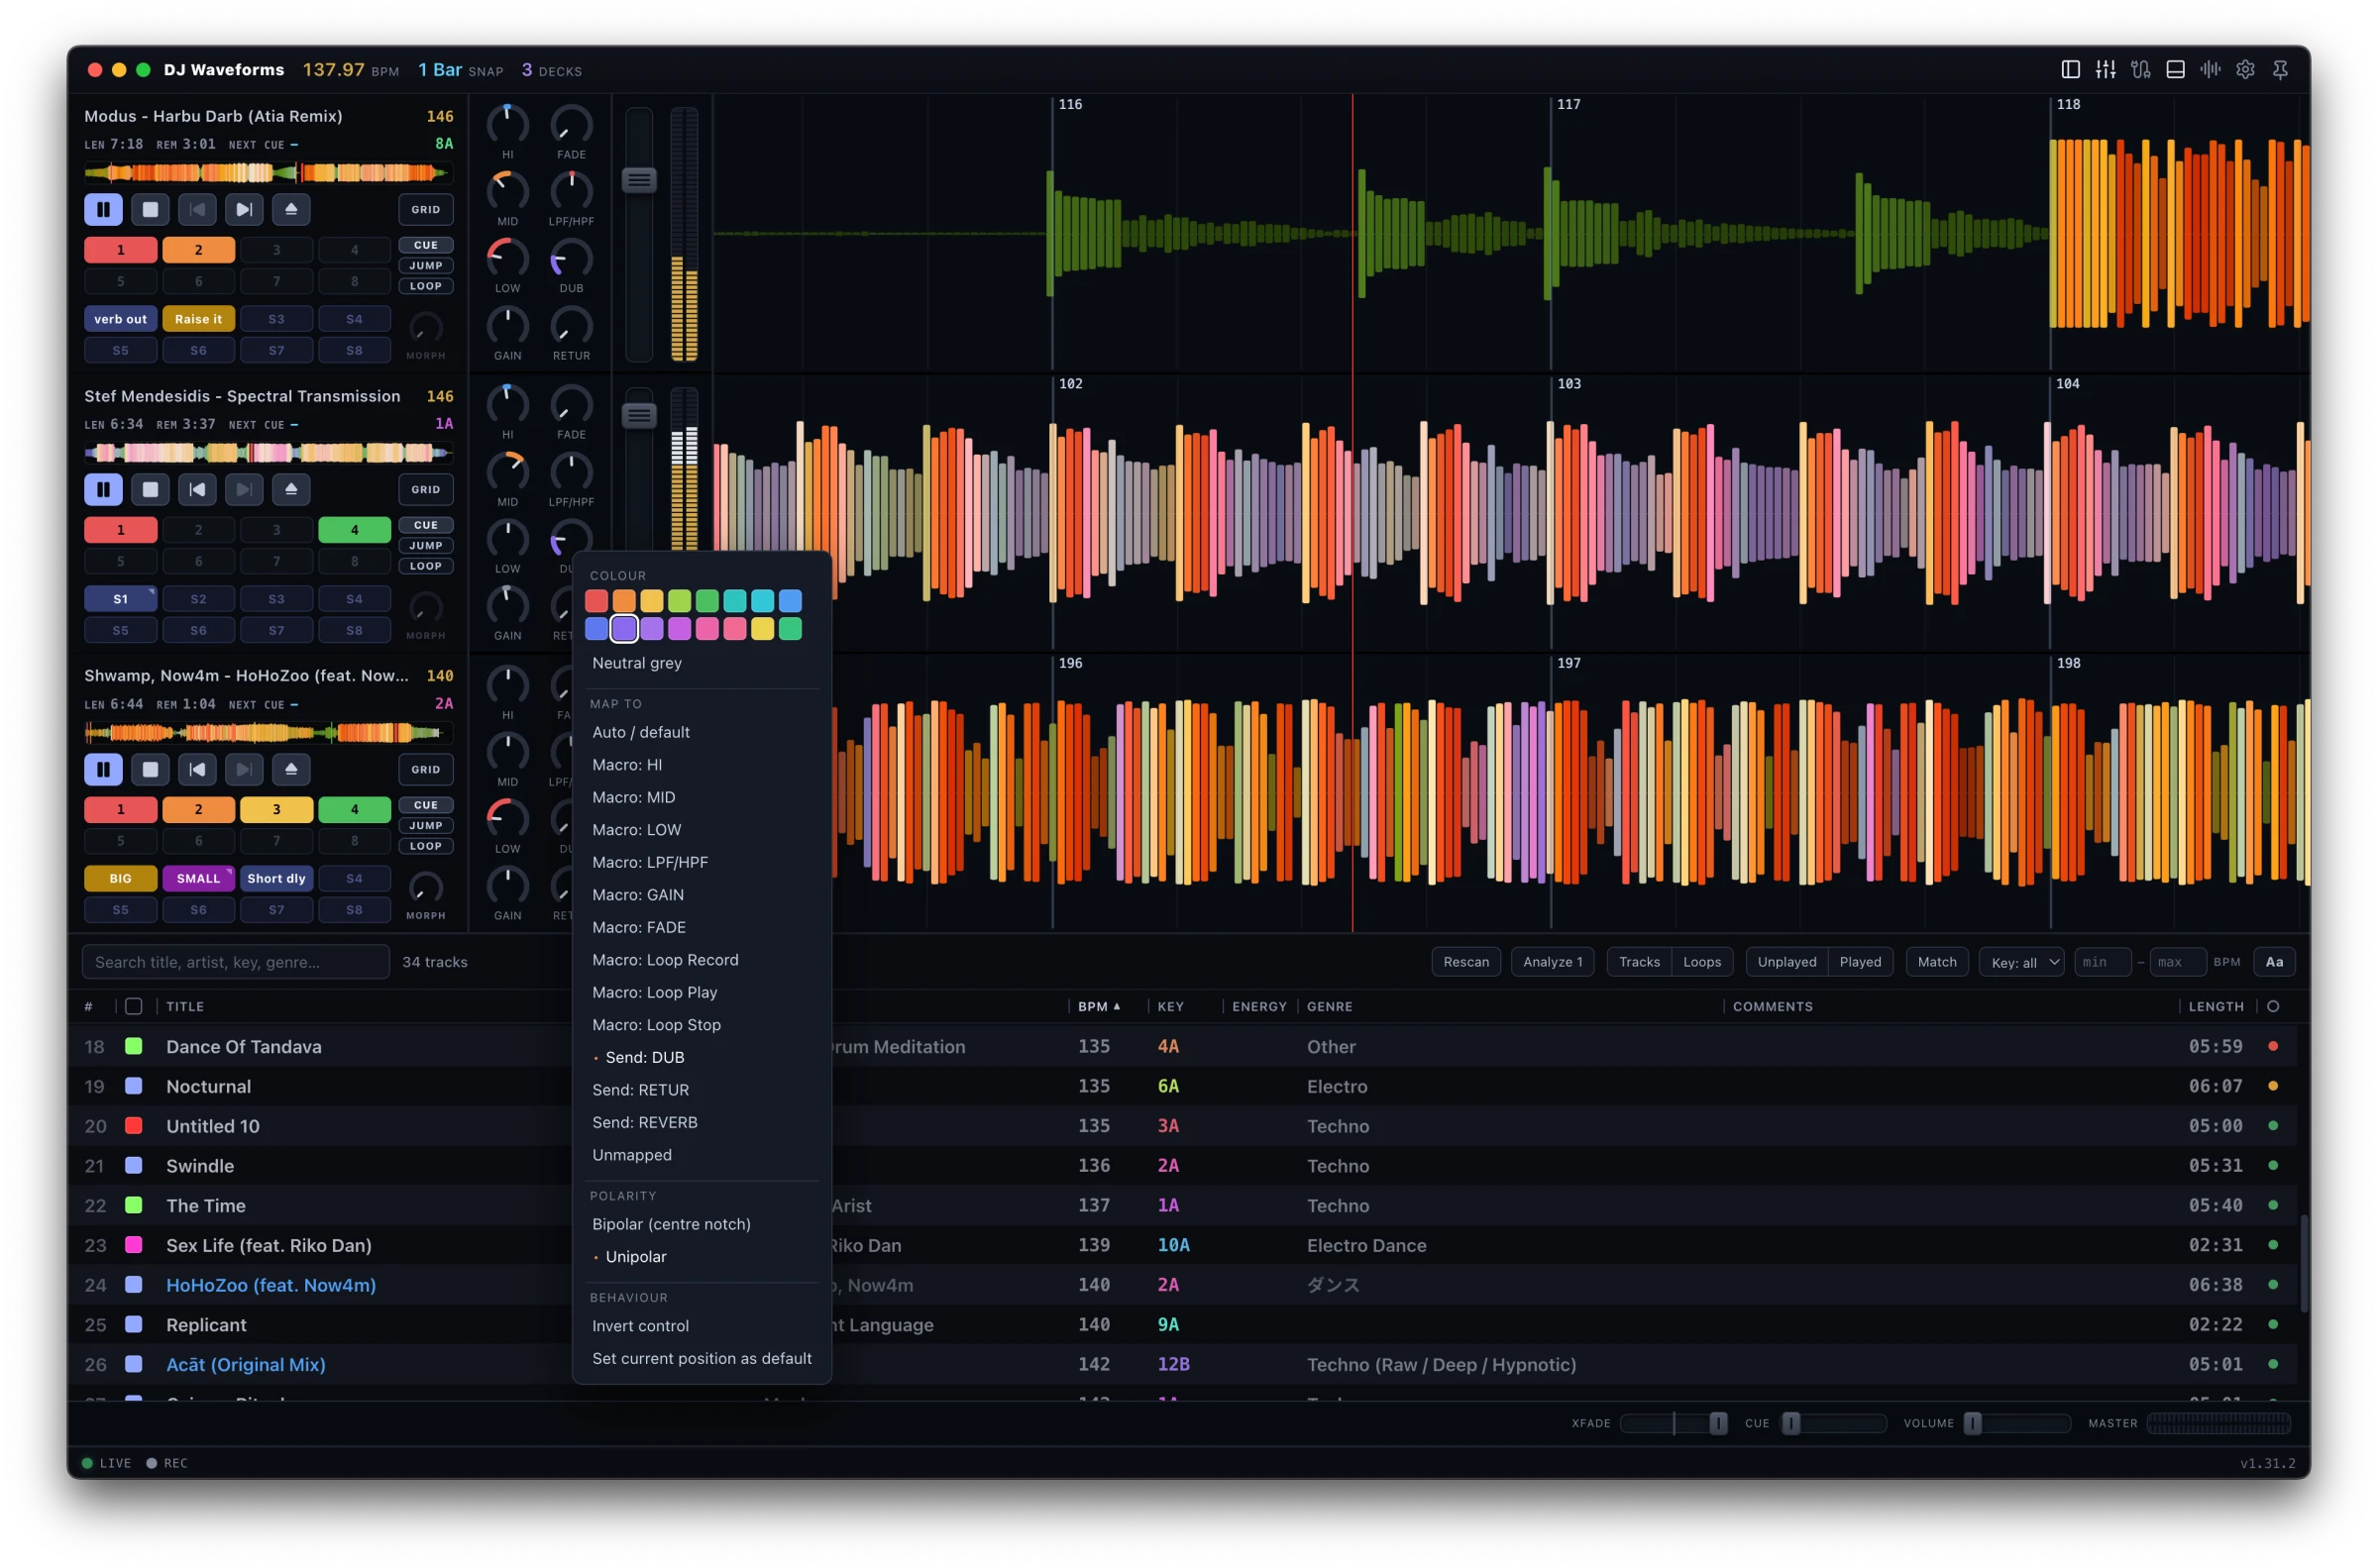Pick the red colour swatch

tap(596, 600)
